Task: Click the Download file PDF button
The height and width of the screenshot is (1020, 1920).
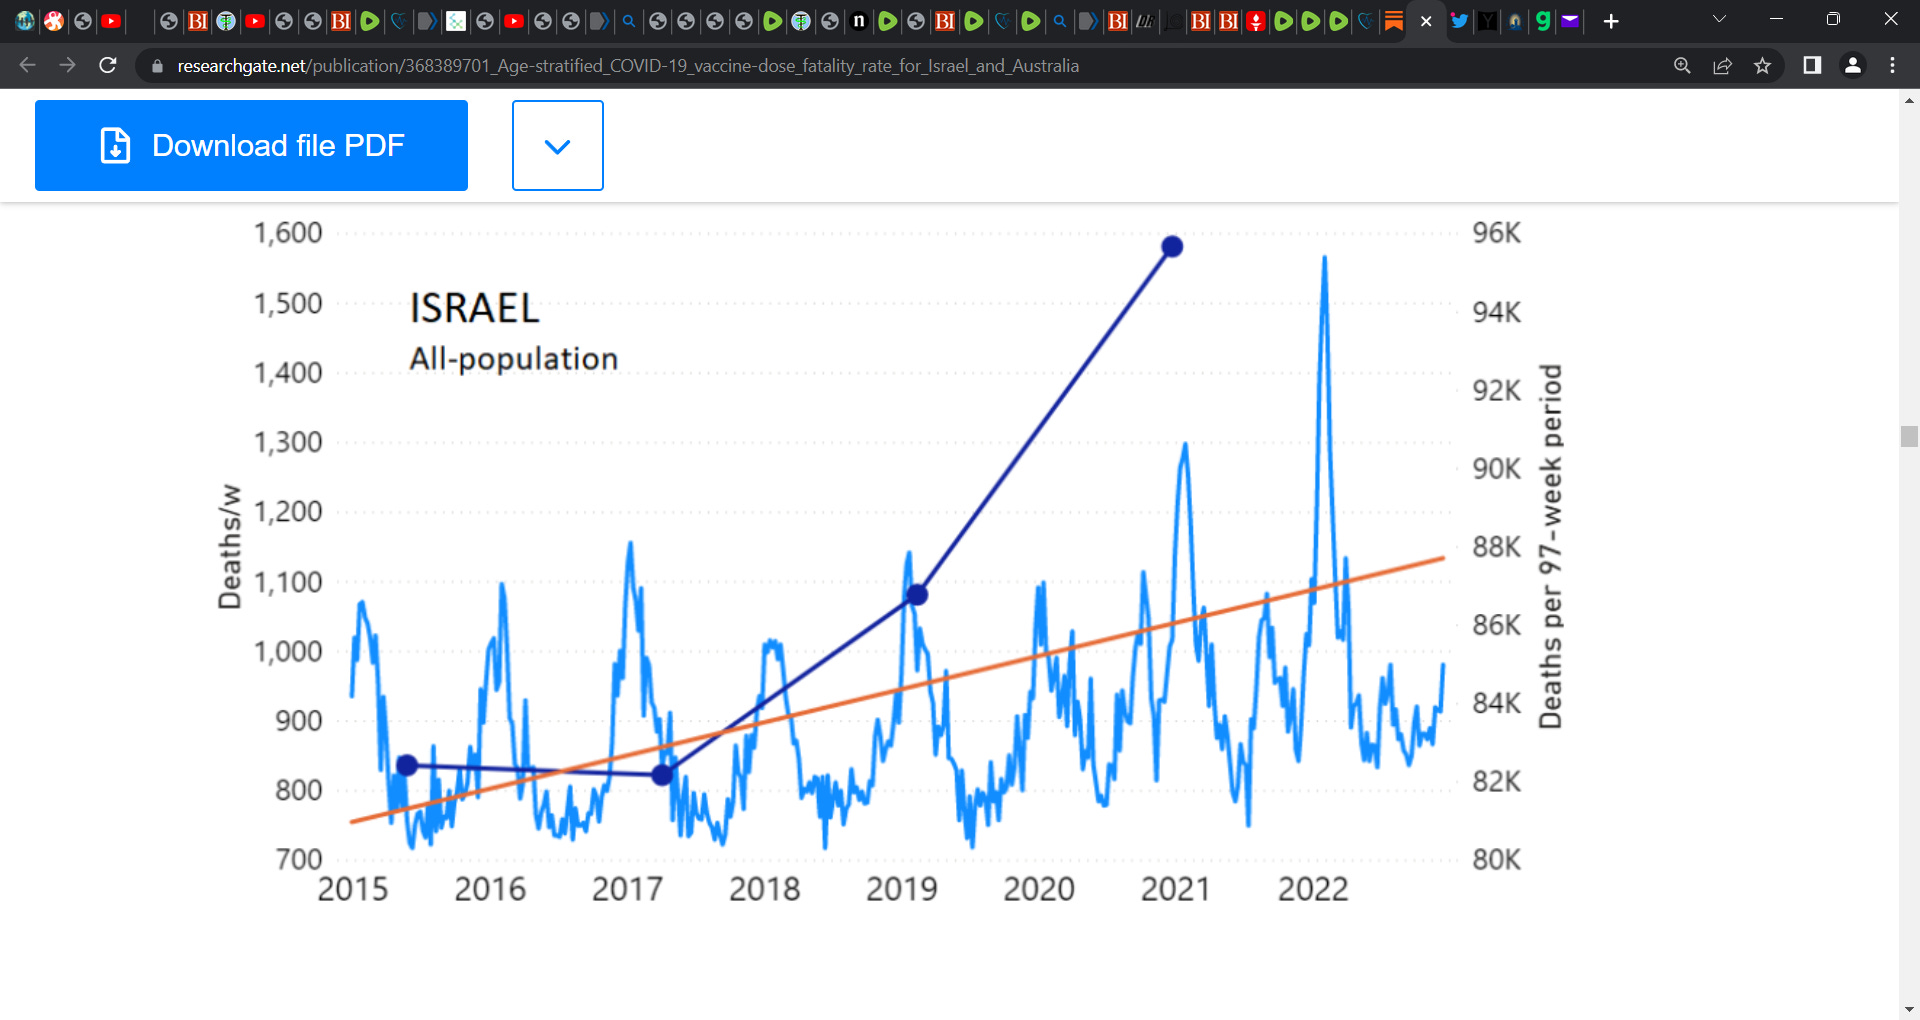Action: pyautogui.click(x=251, y=145)
